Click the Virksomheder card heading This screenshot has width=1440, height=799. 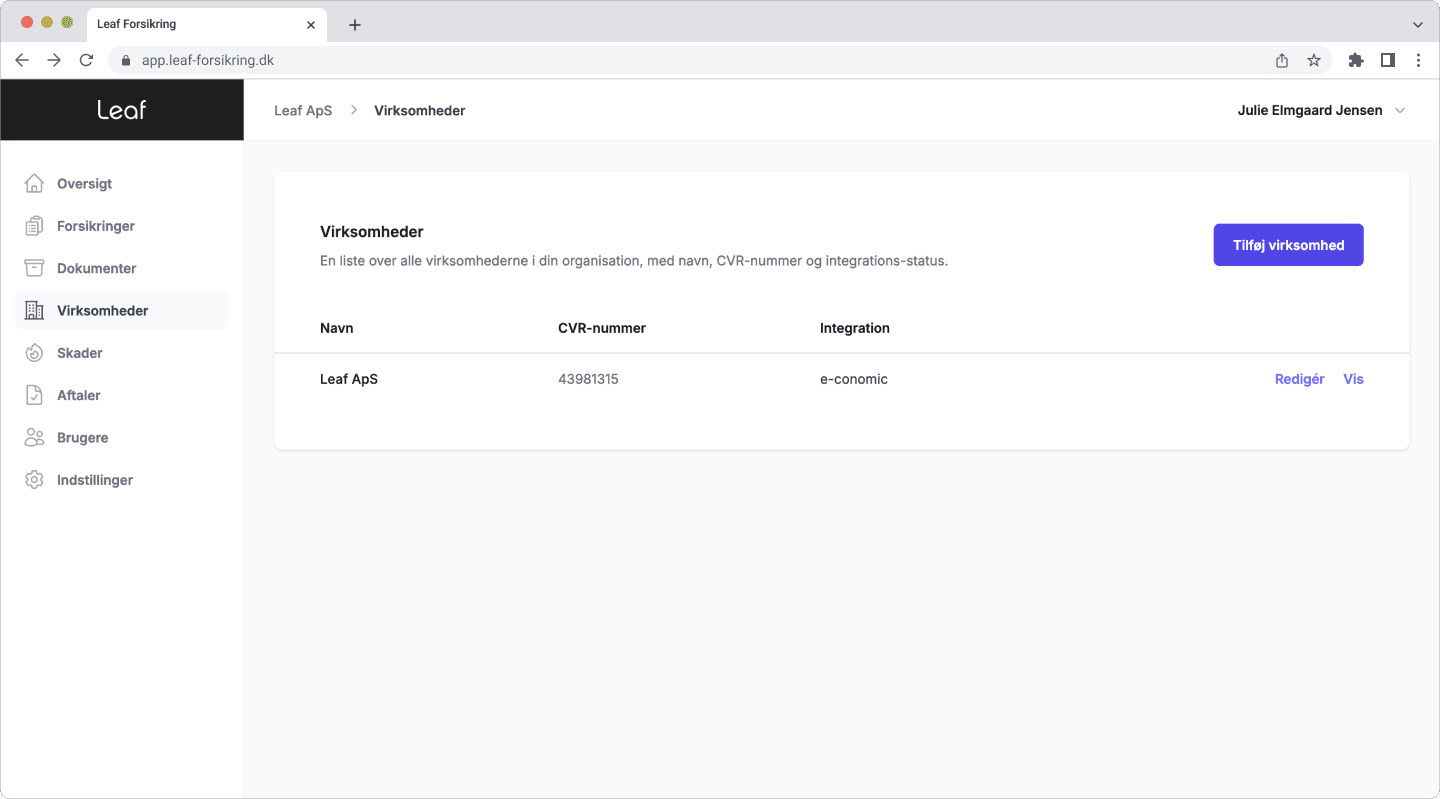372,231
